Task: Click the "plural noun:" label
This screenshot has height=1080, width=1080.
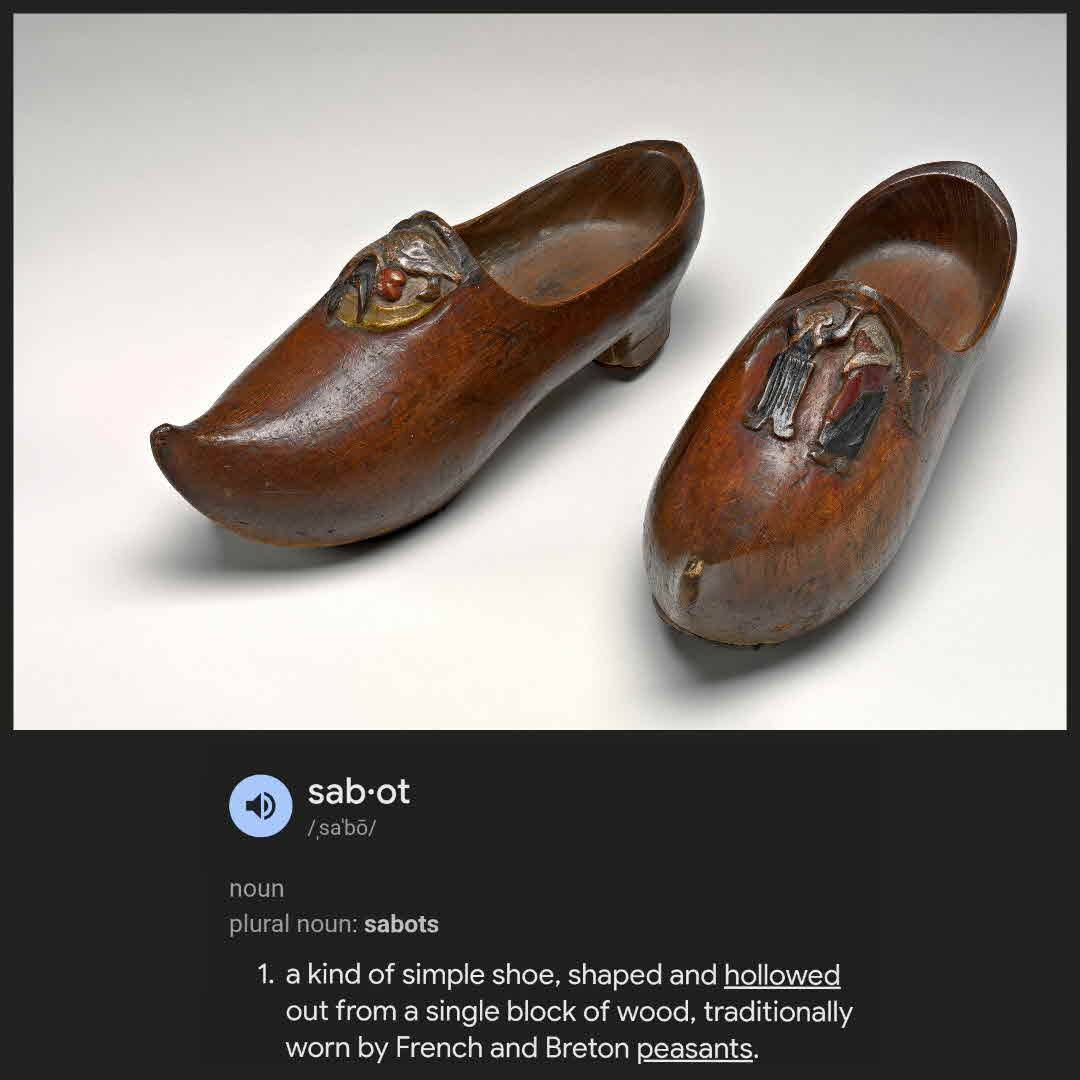Action: (294, 924)
